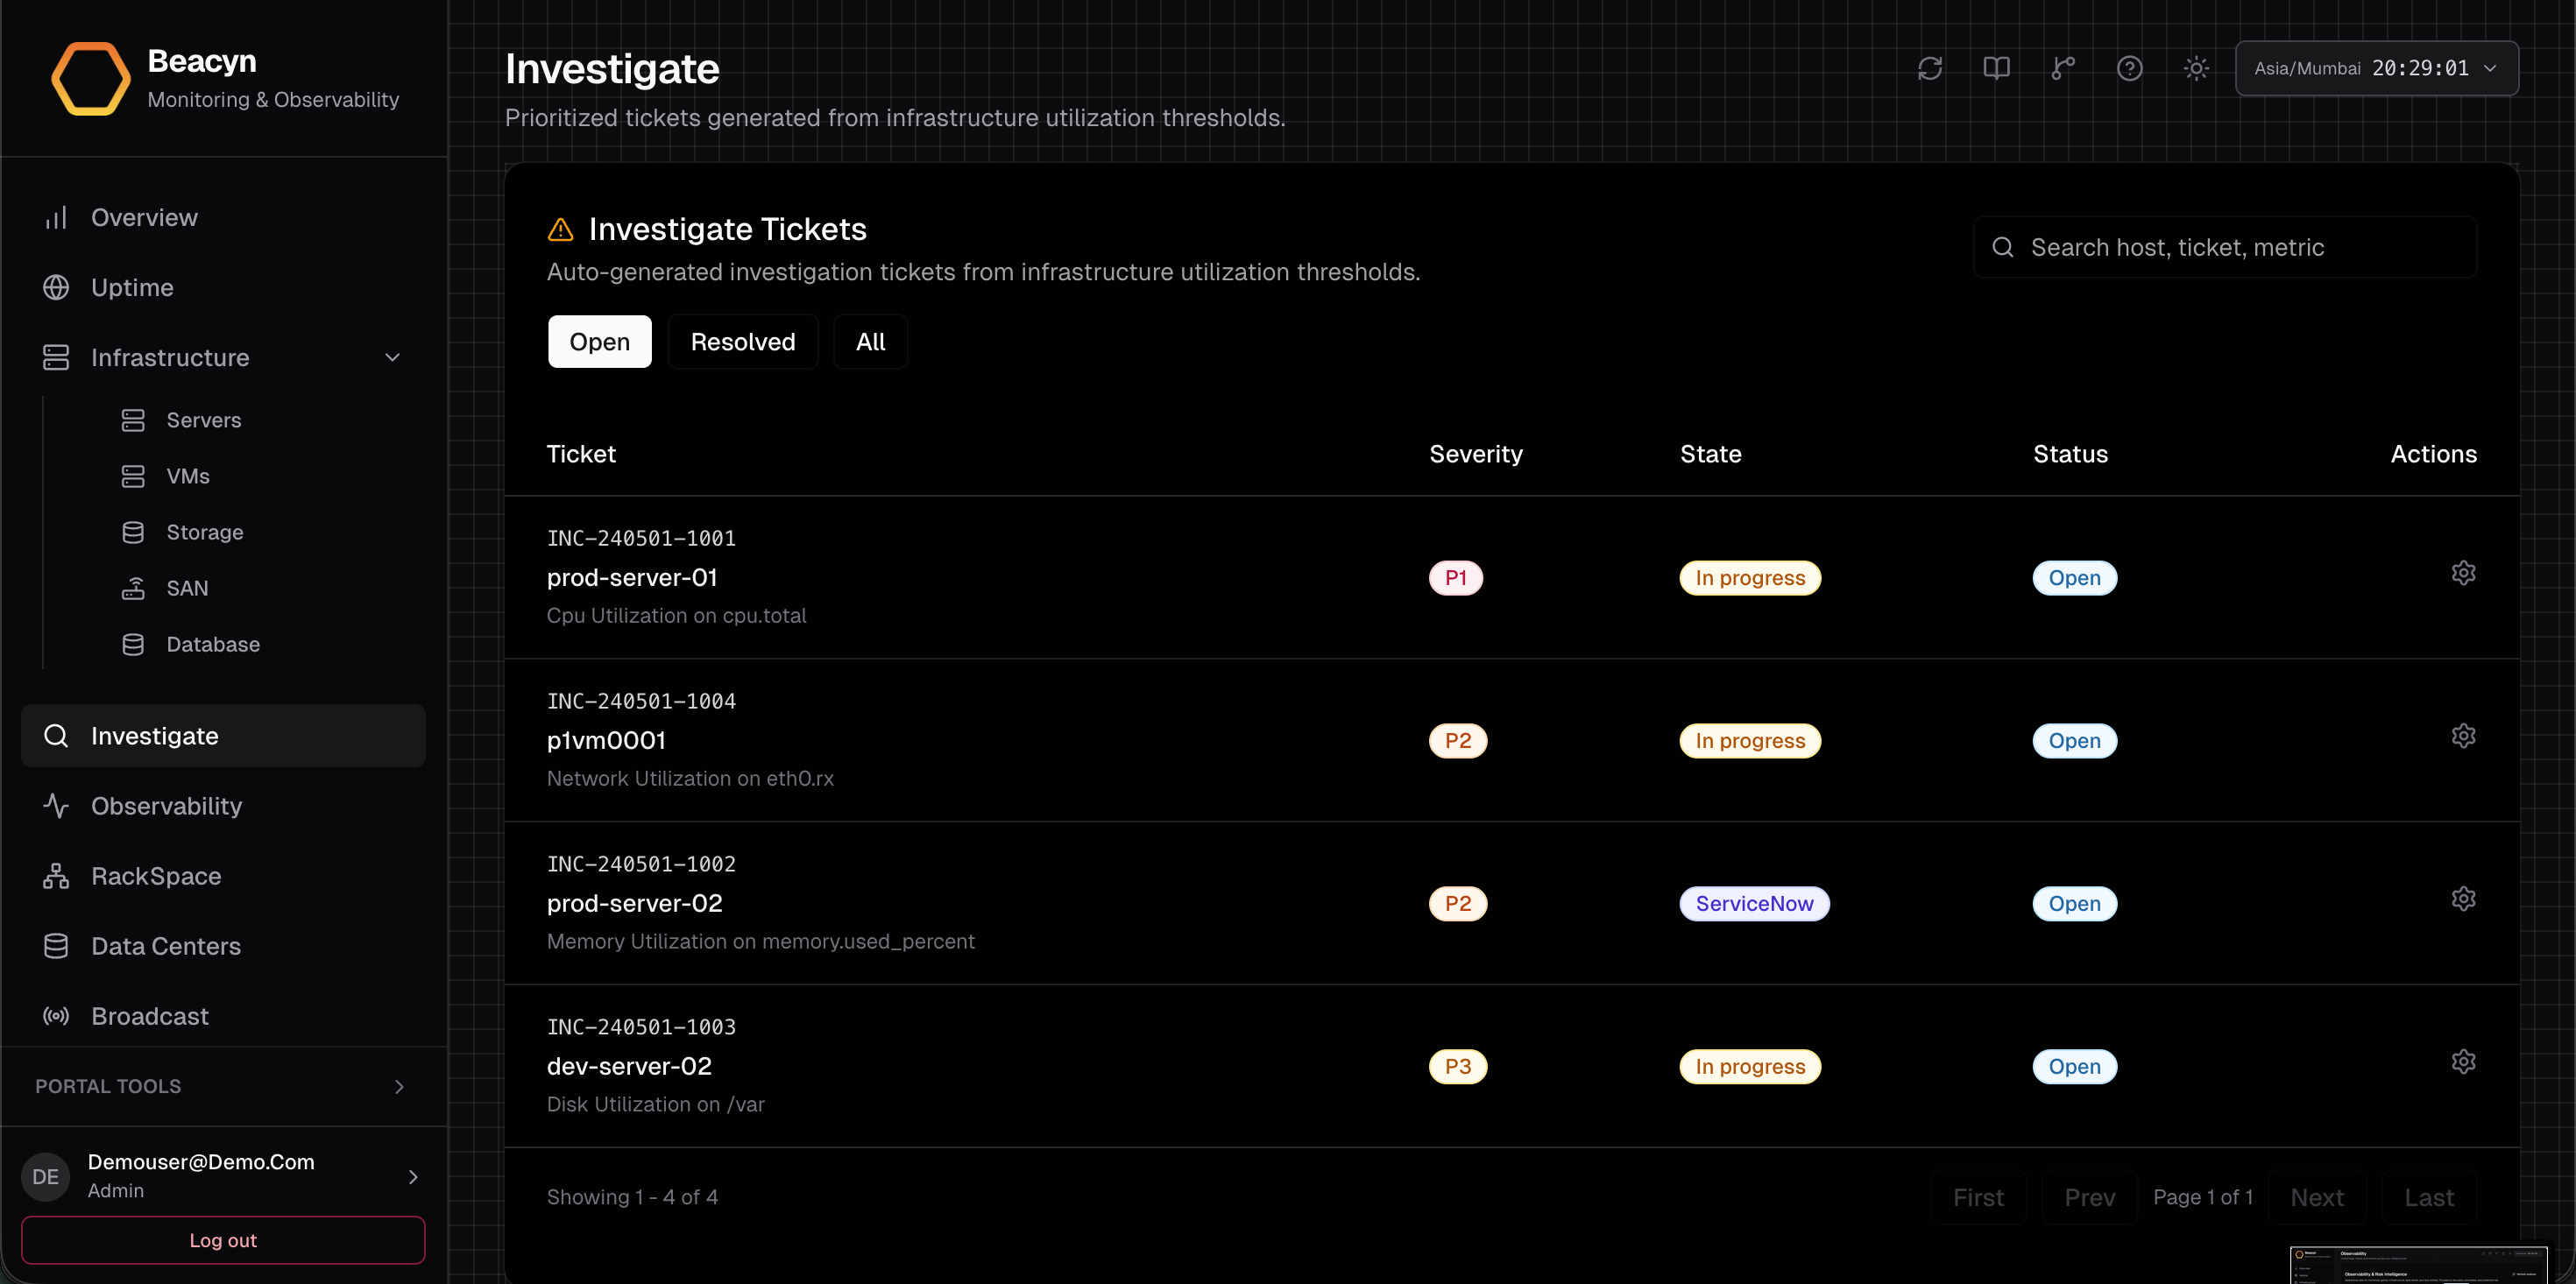Click the Severity column header

coord(1475,454)
